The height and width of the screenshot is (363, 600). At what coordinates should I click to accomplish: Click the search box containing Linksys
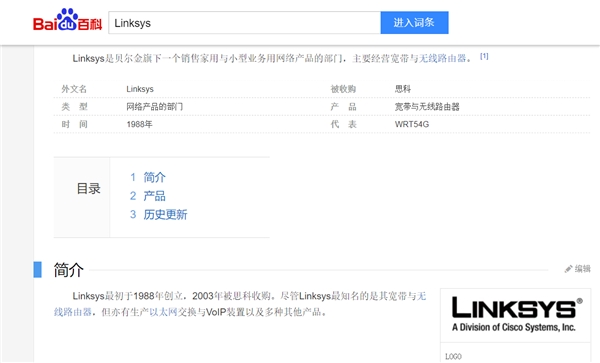(x=245, y=23)
